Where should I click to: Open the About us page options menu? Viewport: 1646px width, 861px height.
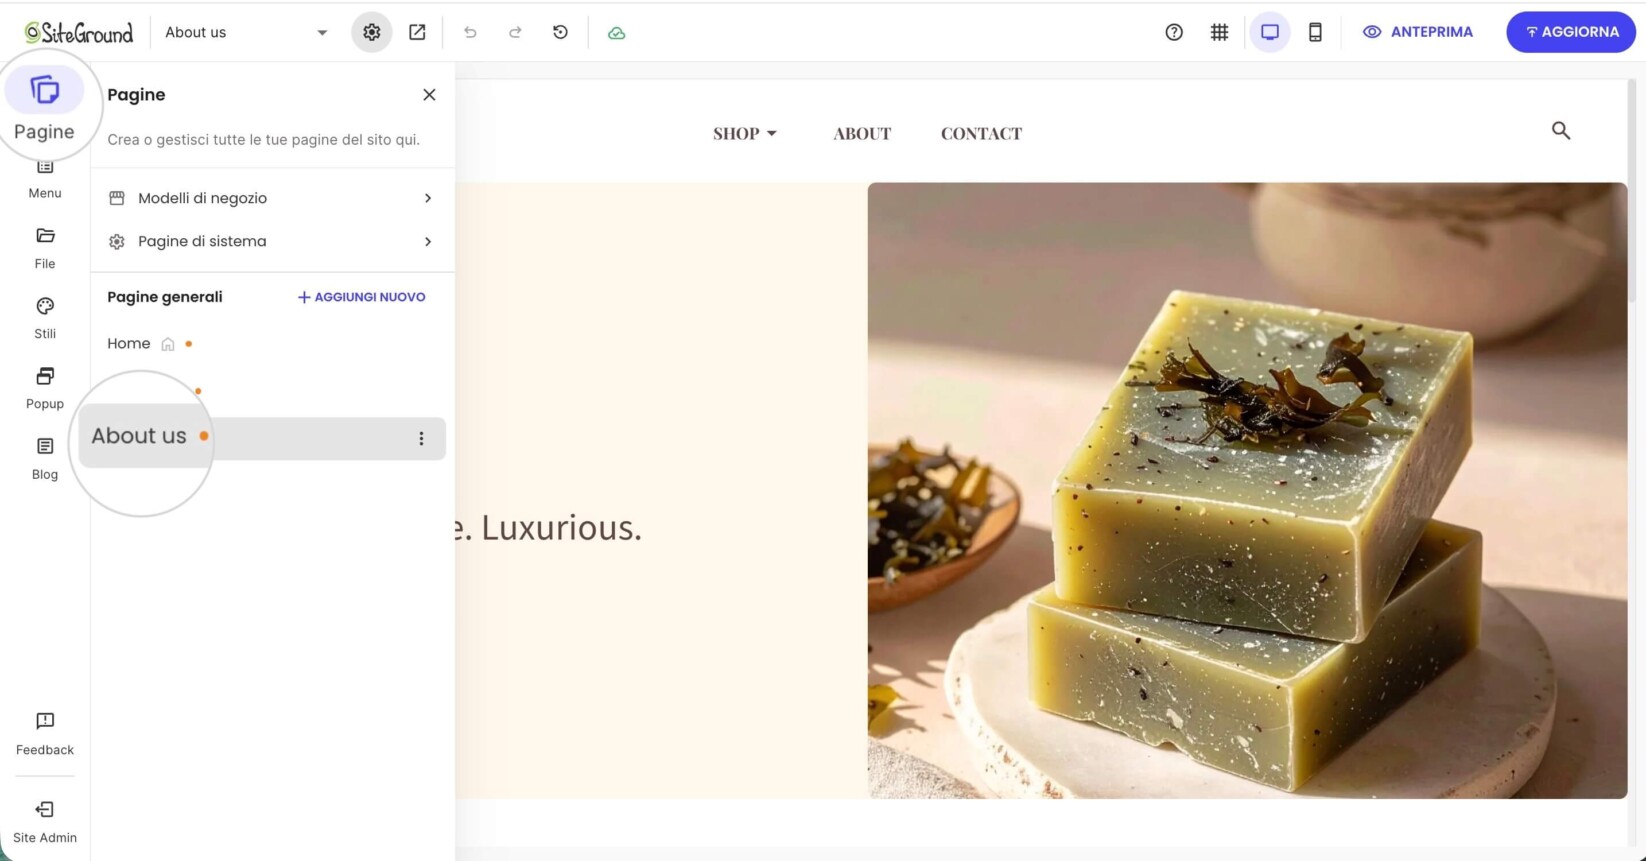click(421, 438)
